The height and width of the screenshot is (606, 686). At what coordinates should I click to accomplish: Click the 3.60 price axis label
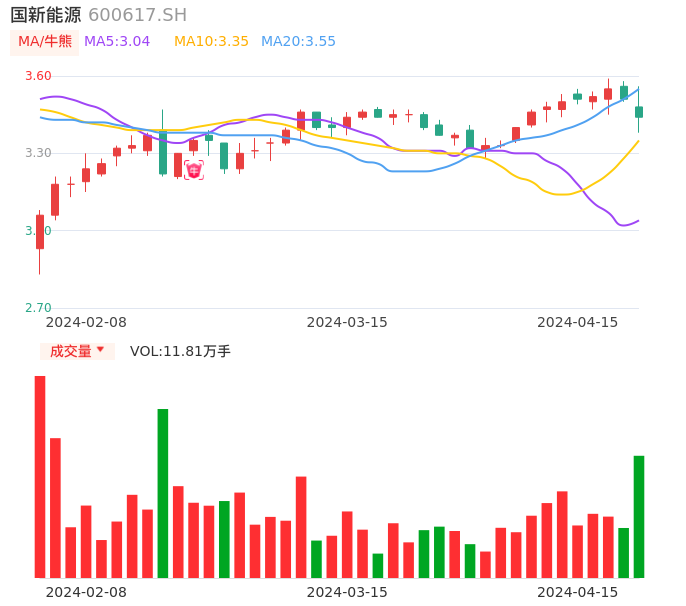[x=38, y=76]
